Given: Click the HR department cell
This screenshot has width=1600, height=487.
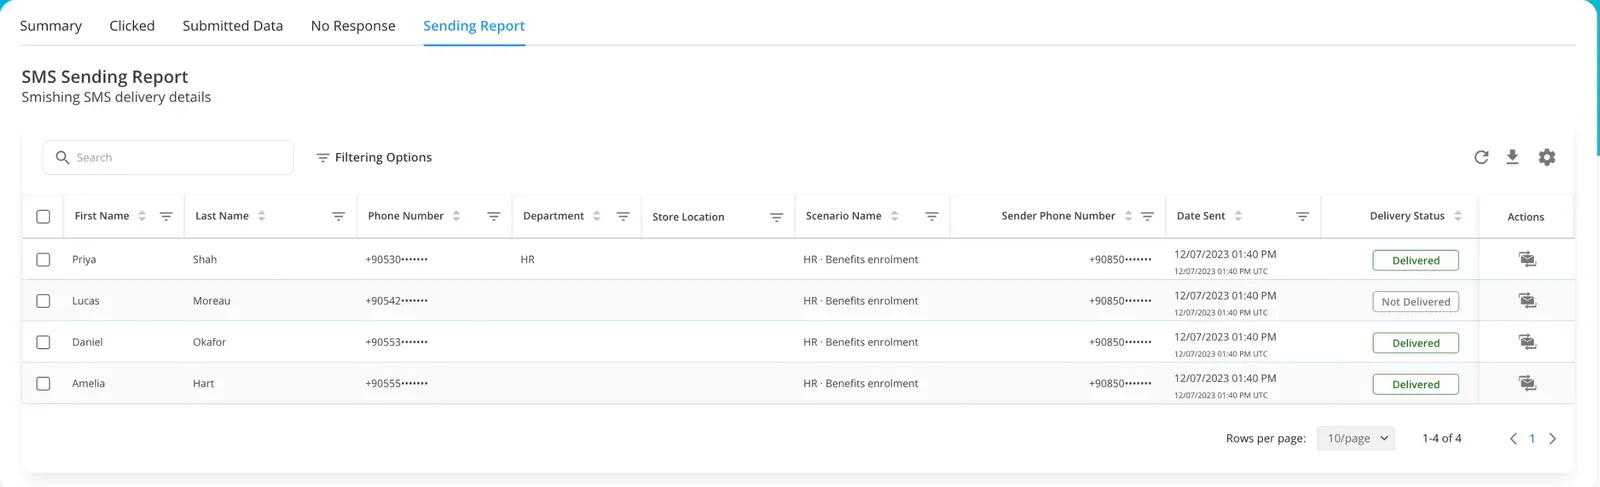Looking at the screenshot, I should (528, 260).
